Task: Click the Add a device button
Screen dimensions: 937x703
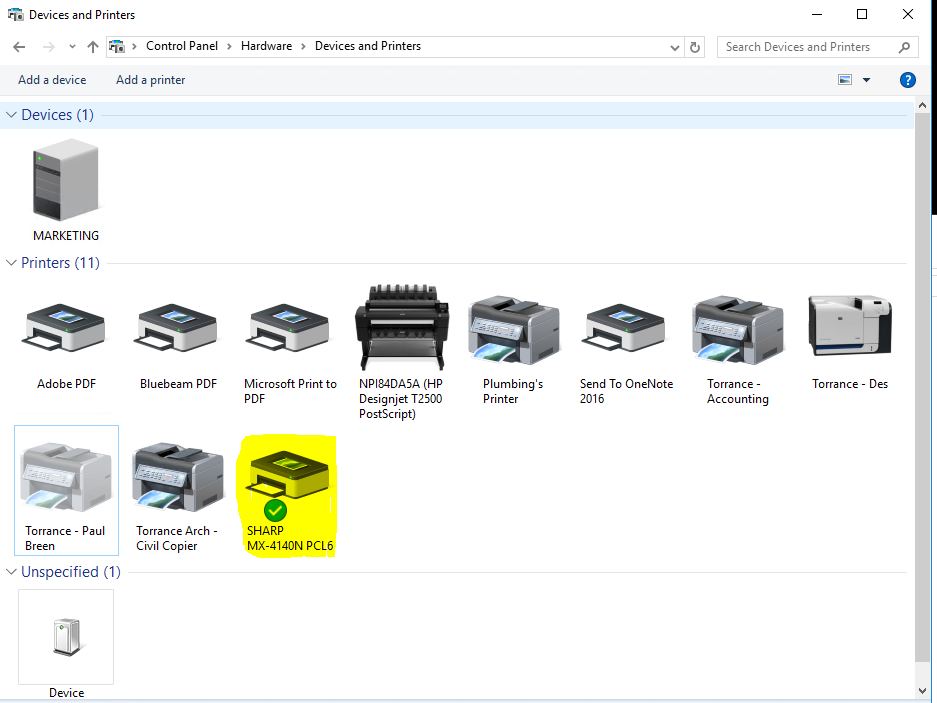Action: tap(52, 80)
